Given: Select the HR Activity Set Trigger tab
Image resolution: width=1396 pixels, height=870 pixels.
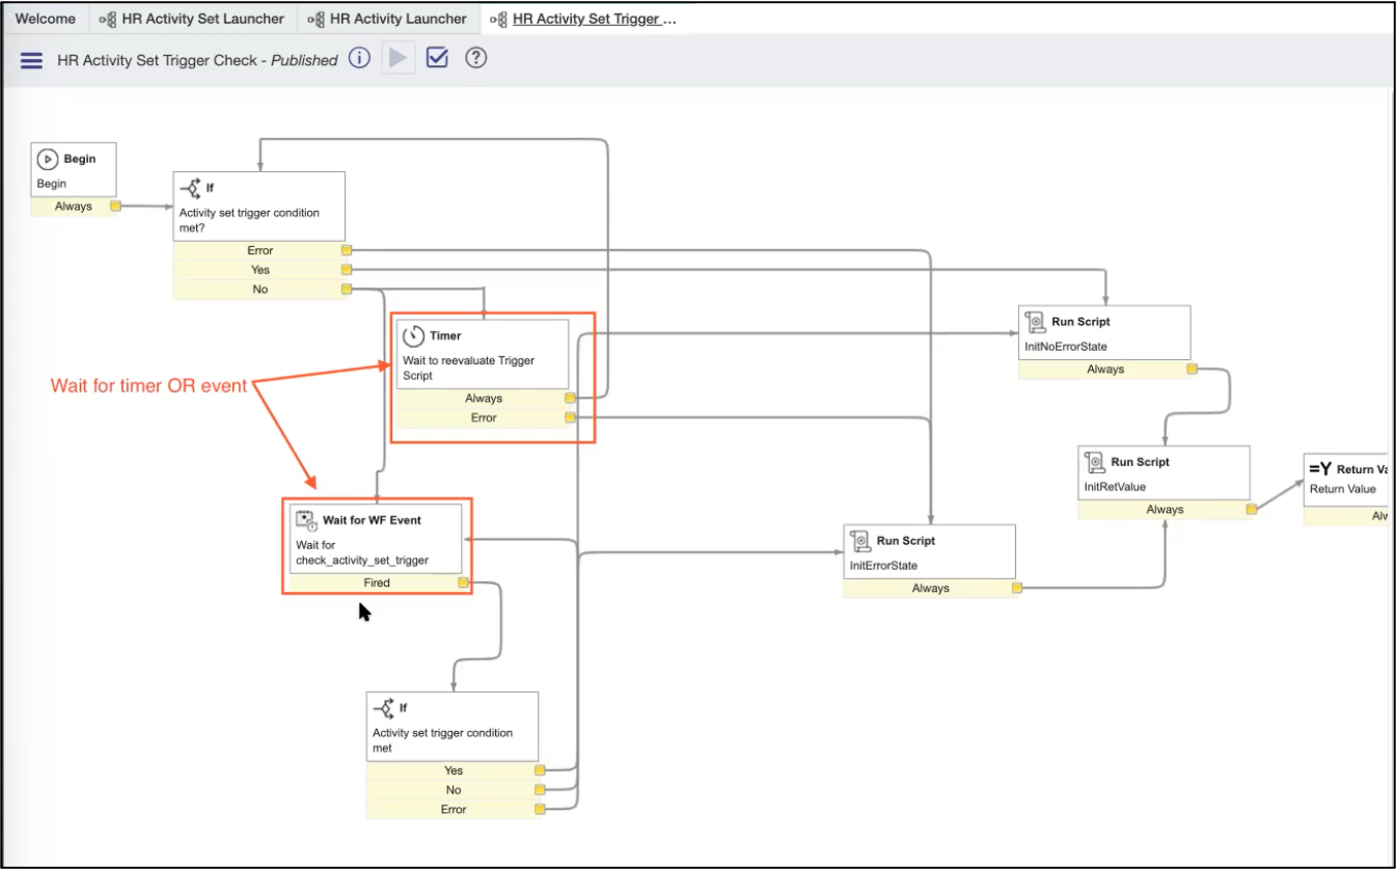Looking at the screenshot, I should [583, 19].
